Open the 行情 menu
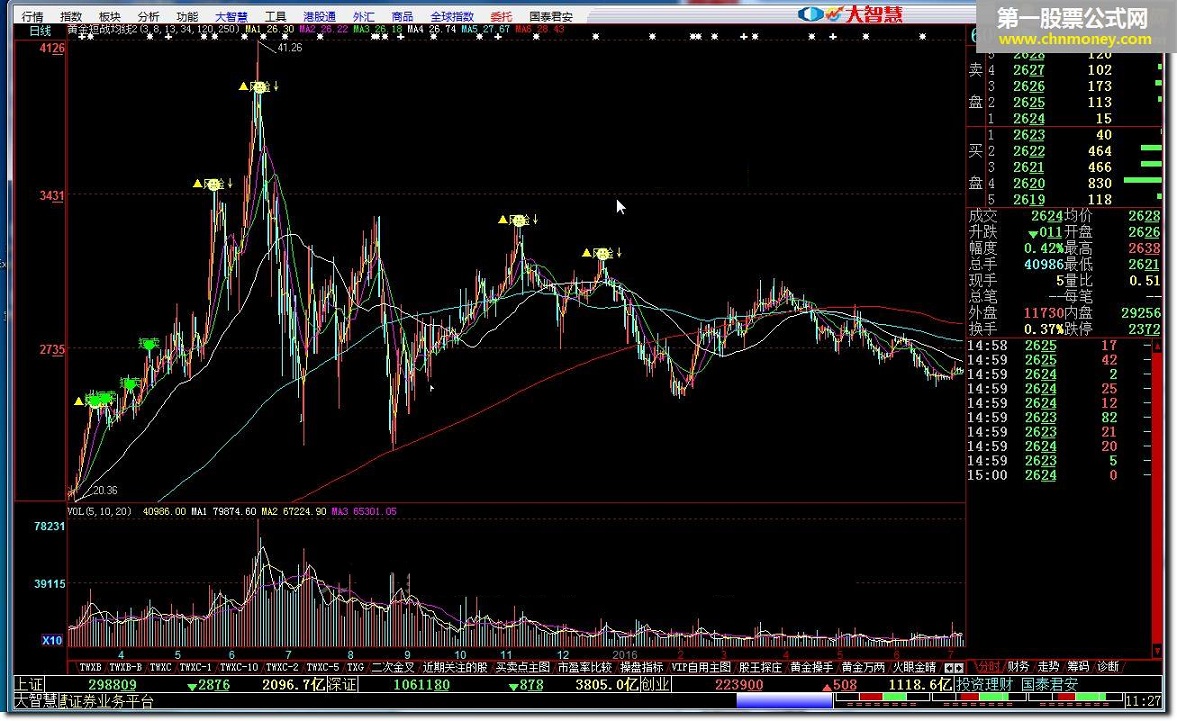This screenshot has width=1177, height=721. click(32, 17)
